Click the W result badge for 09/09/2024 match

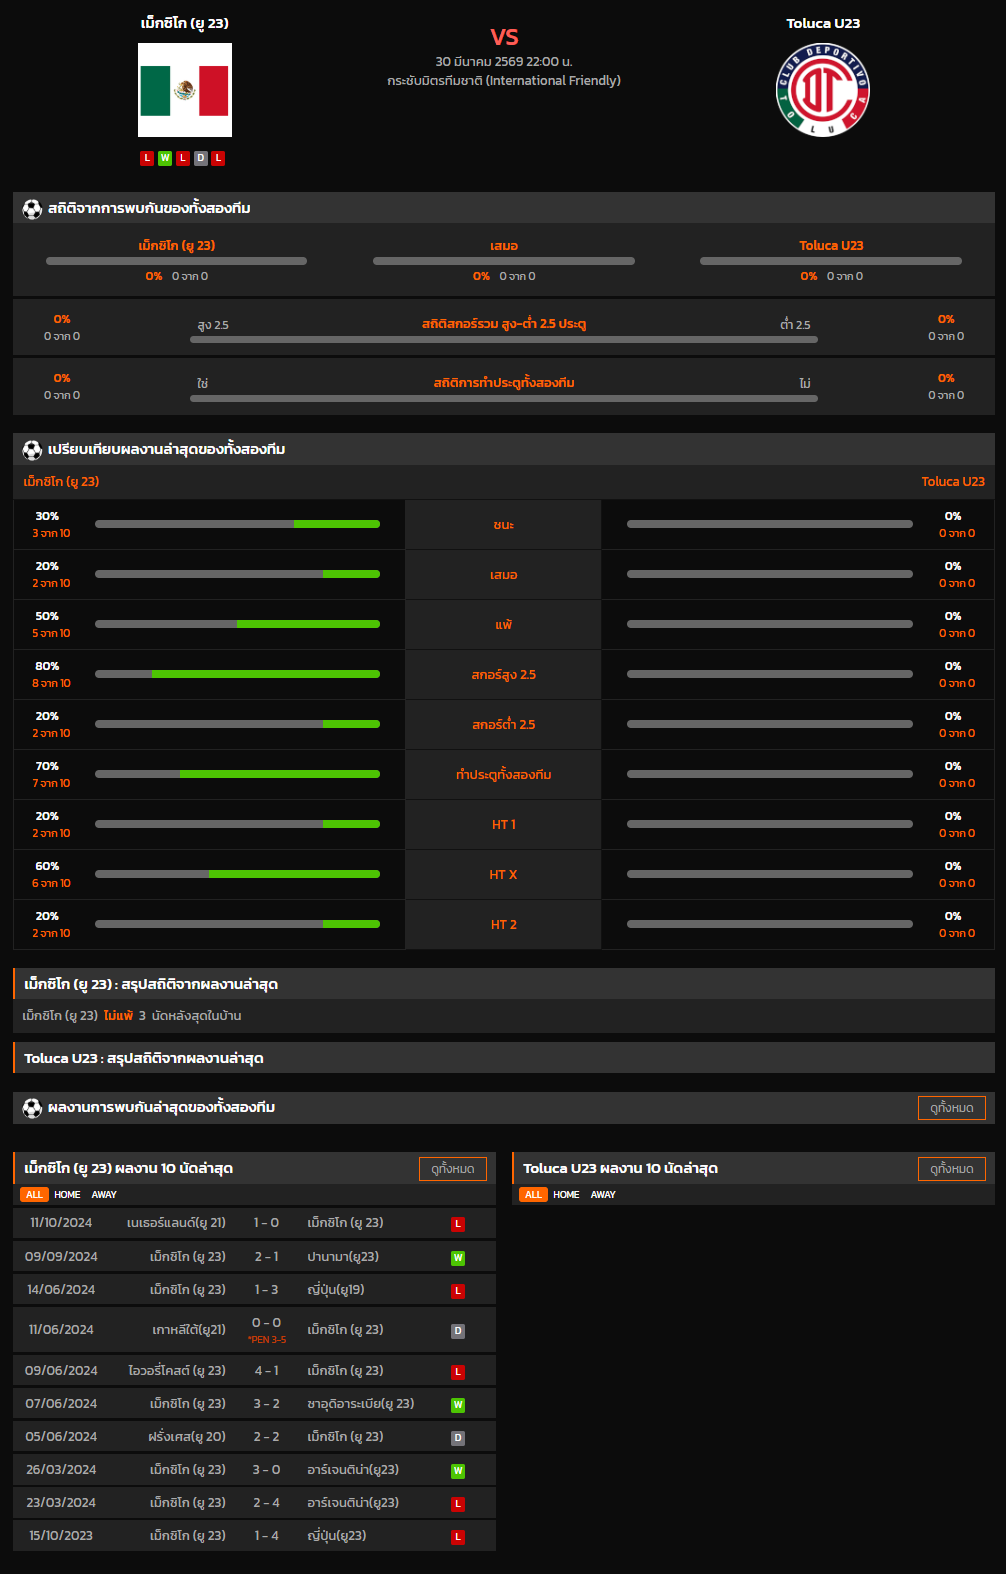(x=458, y=1258)
